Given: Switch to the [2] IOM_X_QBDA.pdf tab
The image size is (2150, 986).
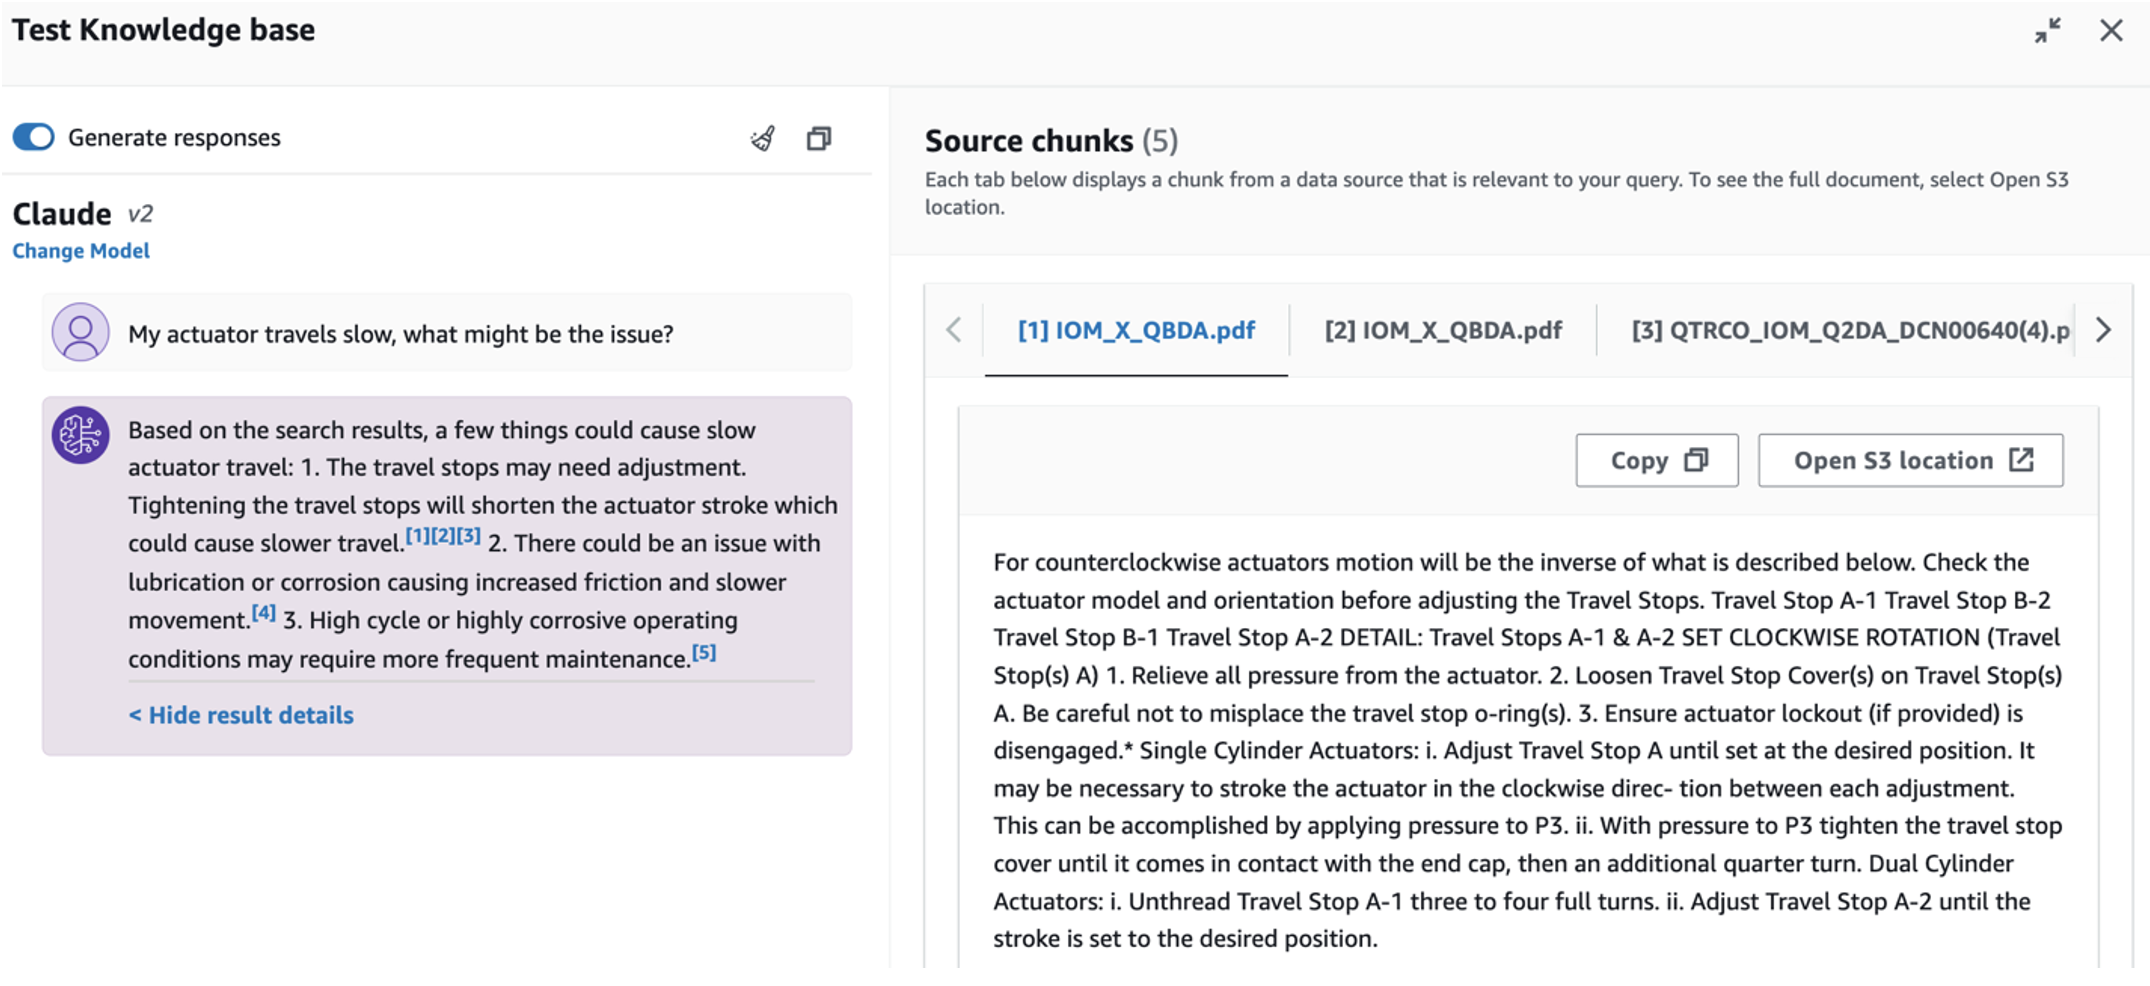Looking at the screenshot, I should click(1443, 330).
